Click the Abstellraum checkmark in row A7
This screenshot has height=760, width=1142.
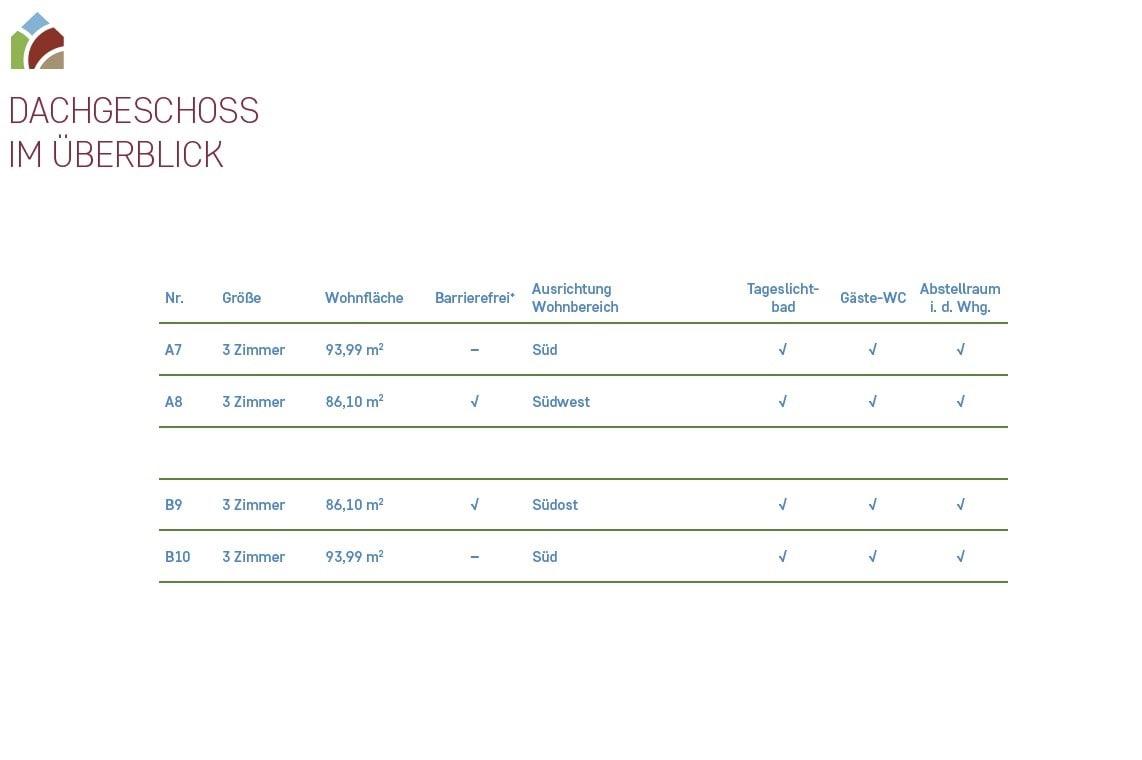[960, 350]
